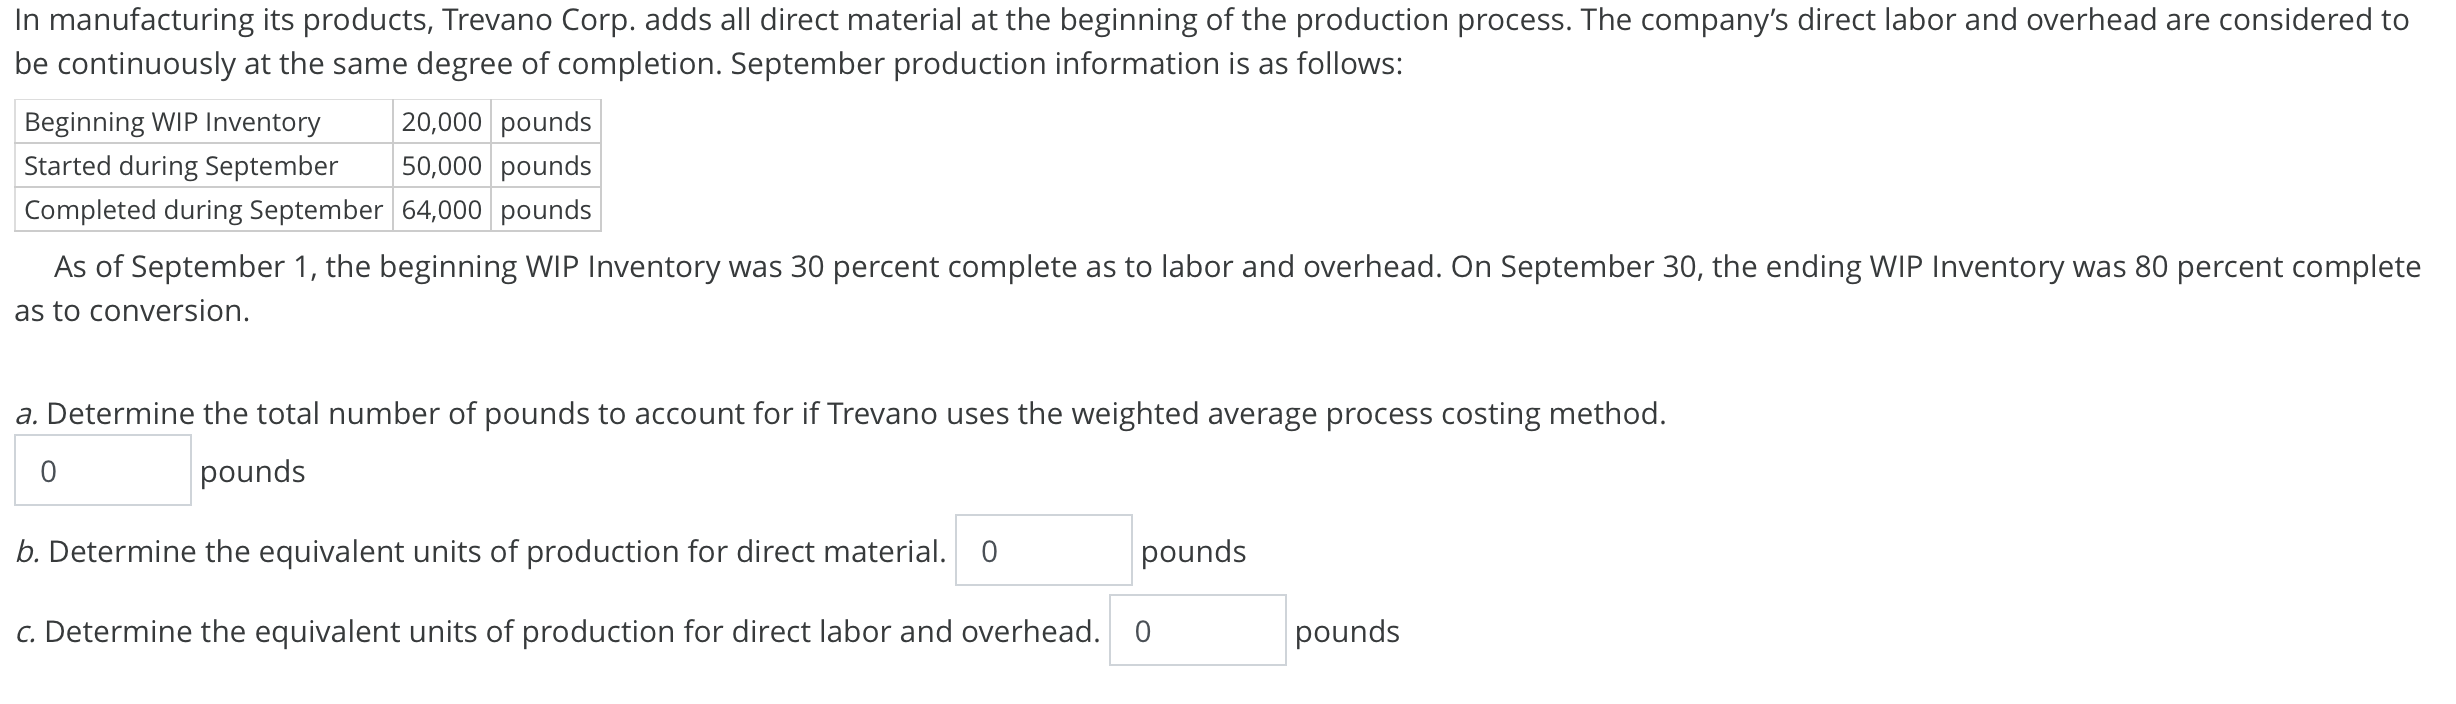This screenshot has height=704, width=2456.
Task: Click the pounds label after question b field
Action: pos(1190,550)
